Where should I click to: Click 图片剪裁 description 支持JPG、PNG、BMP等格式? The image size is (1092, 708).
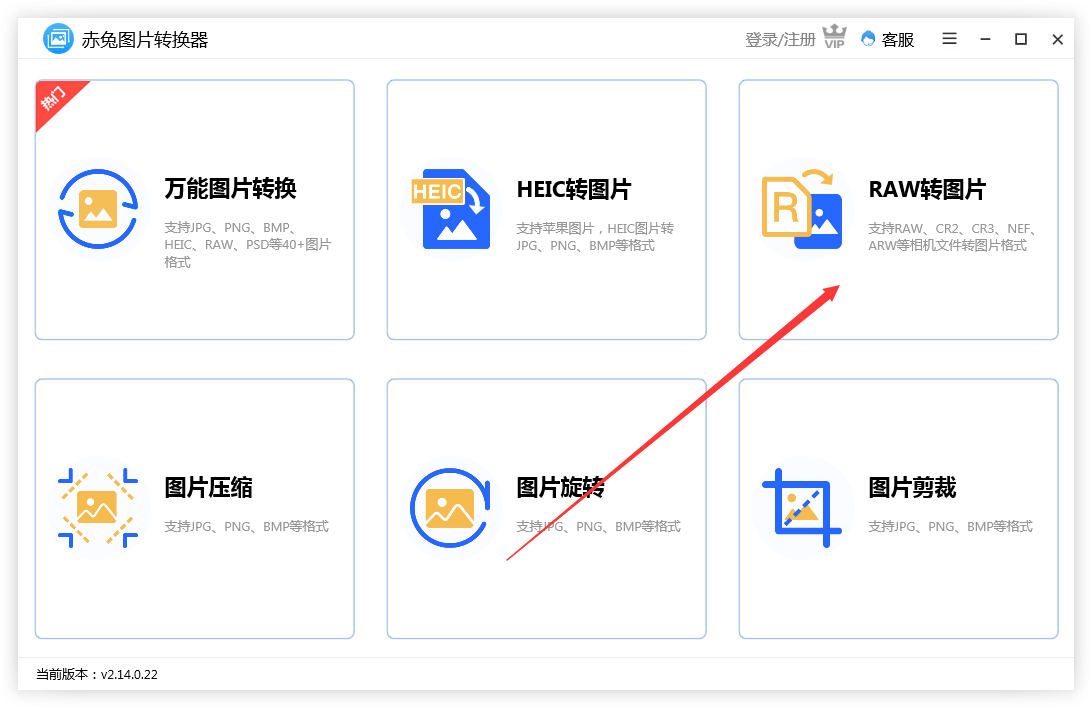coord(951,526)
